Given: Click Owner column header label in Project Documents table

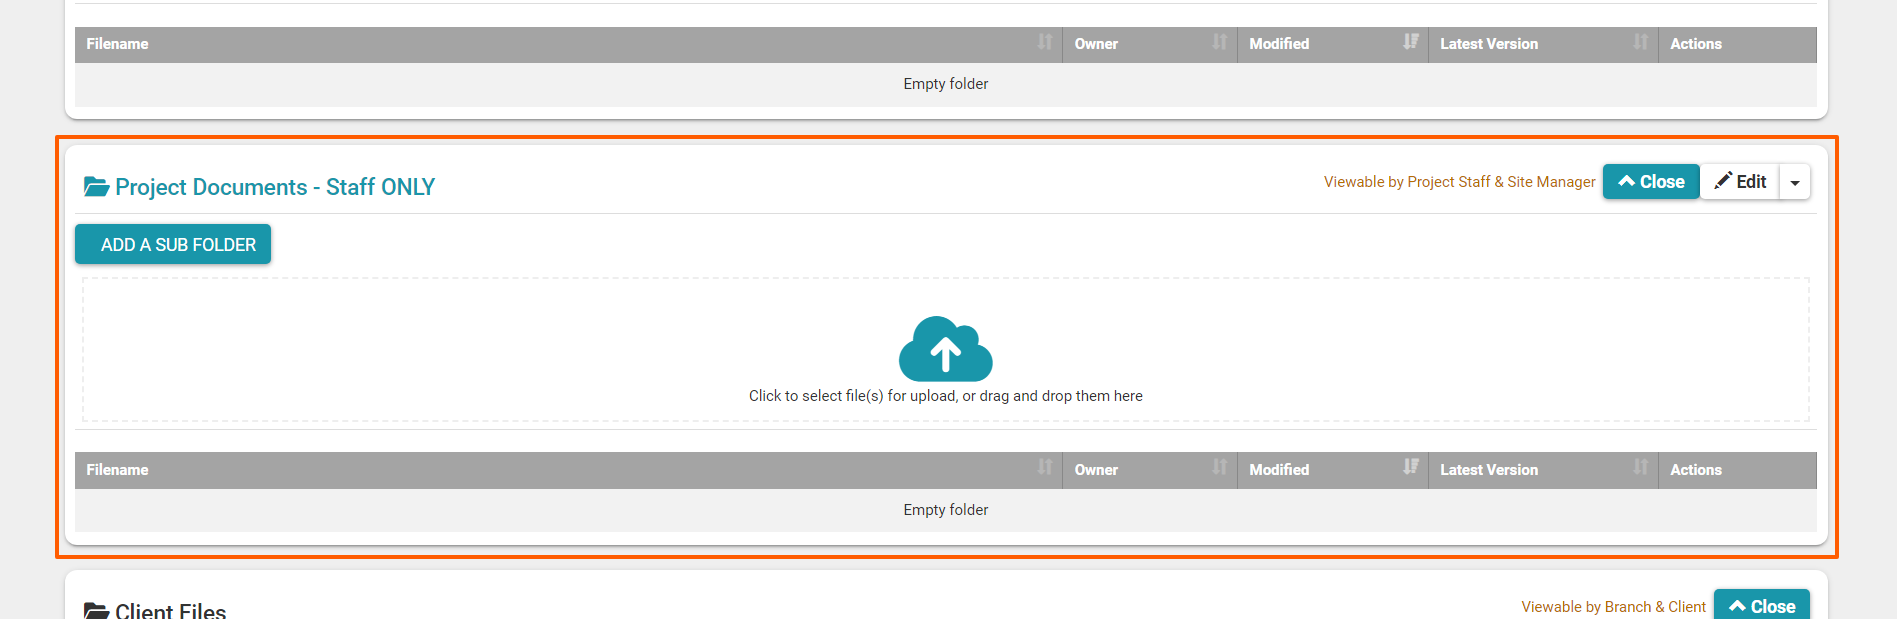Looking at the screenshot, I should tap(1096, 470).
